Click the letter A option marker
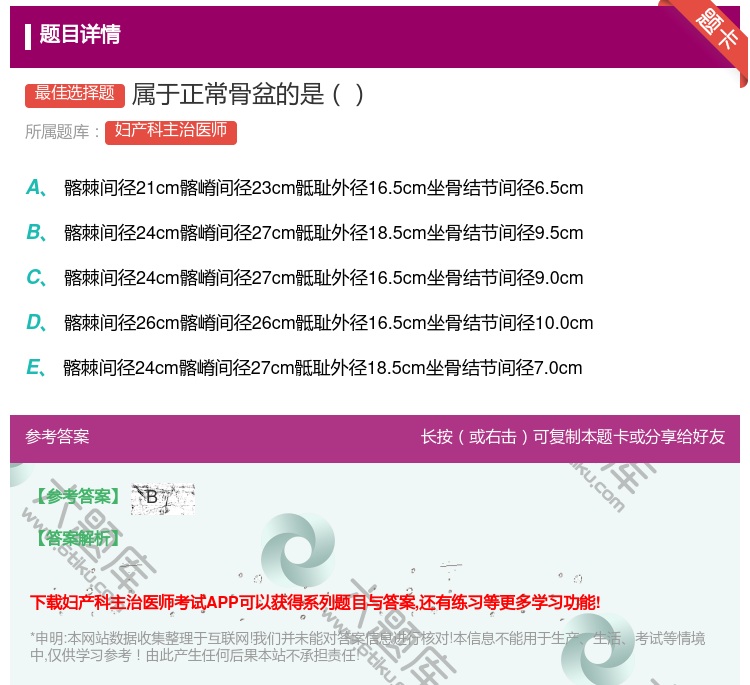The width and height of the screenshot is (750, 685). (36, 188)
